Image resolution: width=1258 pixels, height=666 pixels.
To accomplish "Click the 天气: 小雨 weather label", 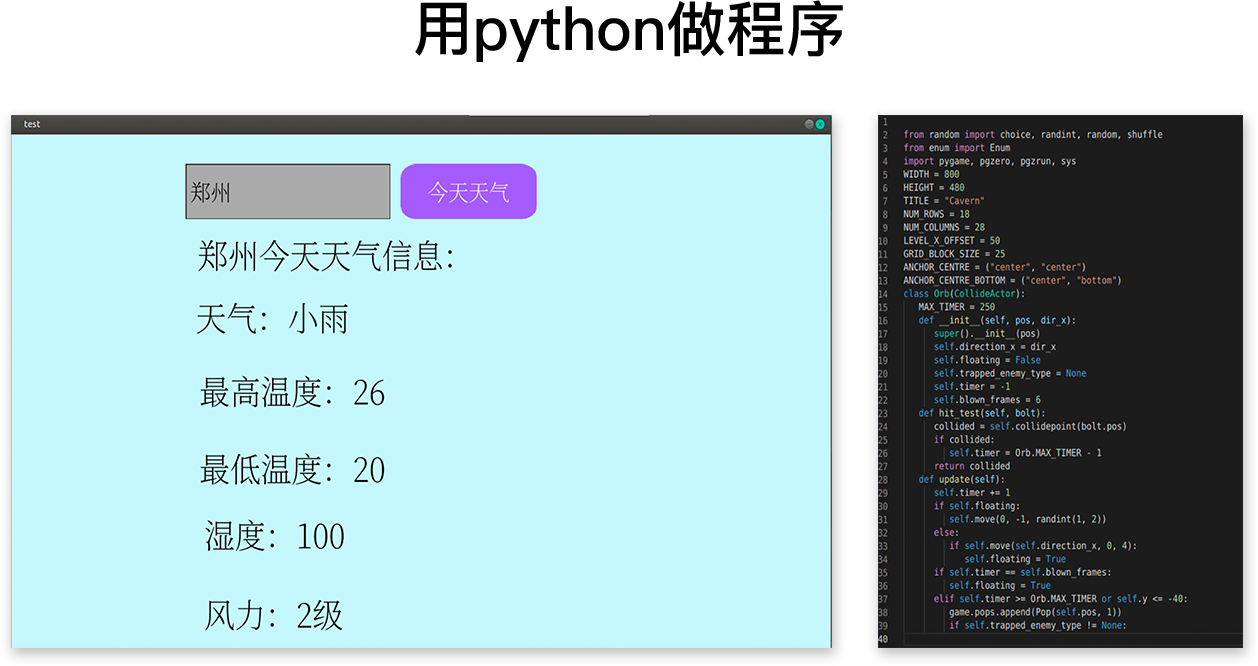I will pyautogui.click(x=272, y=320).
